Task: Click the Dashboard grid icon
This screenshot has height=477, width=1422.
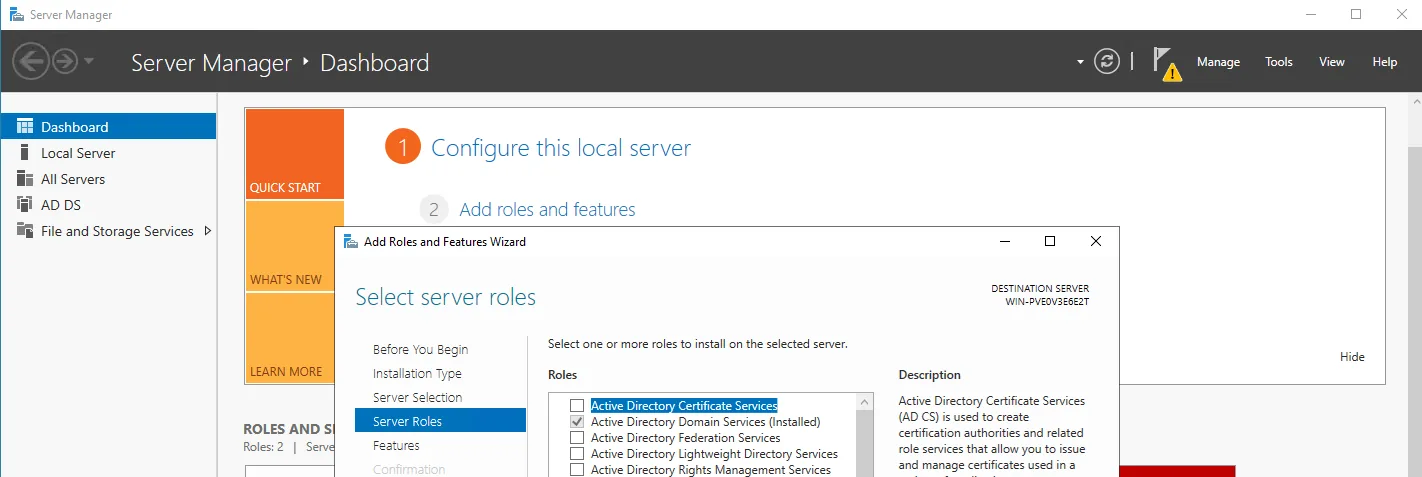Action: (x=25, y=126)
